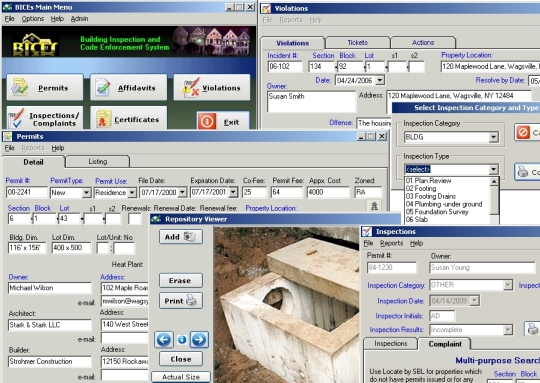Click Bldg. Dim. field 116' x 156'
The height and width of the screenshot is (383, 540).
pos(27,248)
